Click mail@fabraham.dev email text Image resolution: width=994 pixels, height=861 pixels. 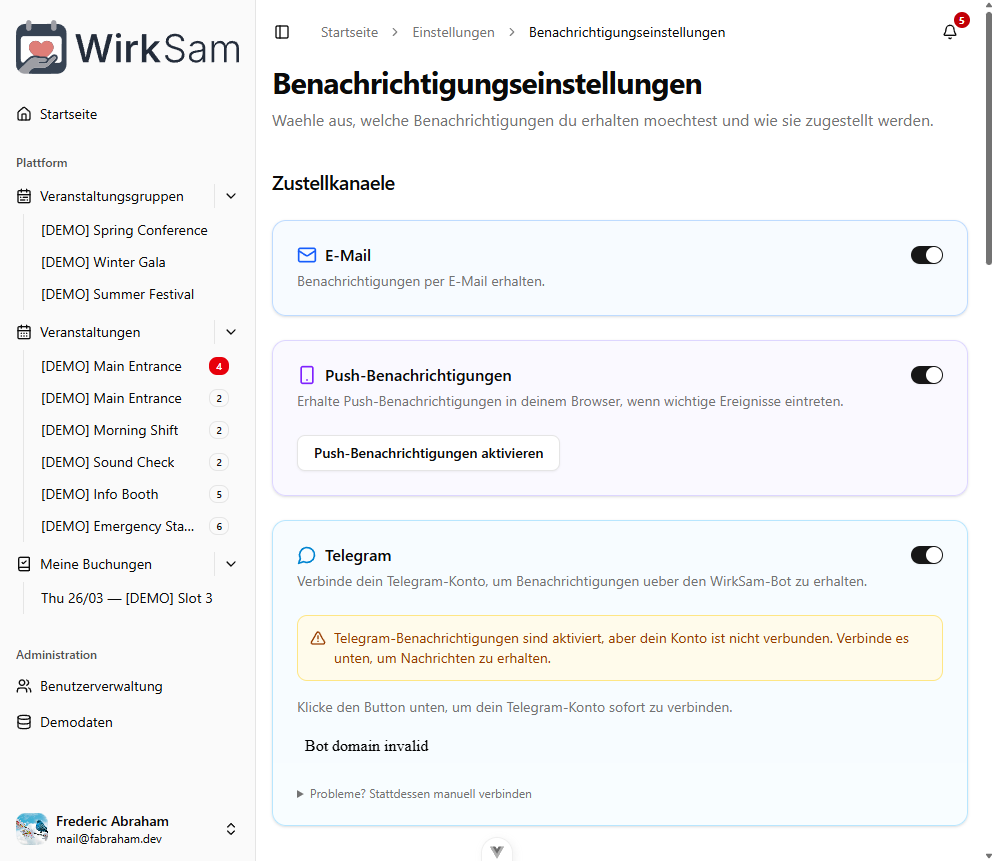[x=109, y=839]
